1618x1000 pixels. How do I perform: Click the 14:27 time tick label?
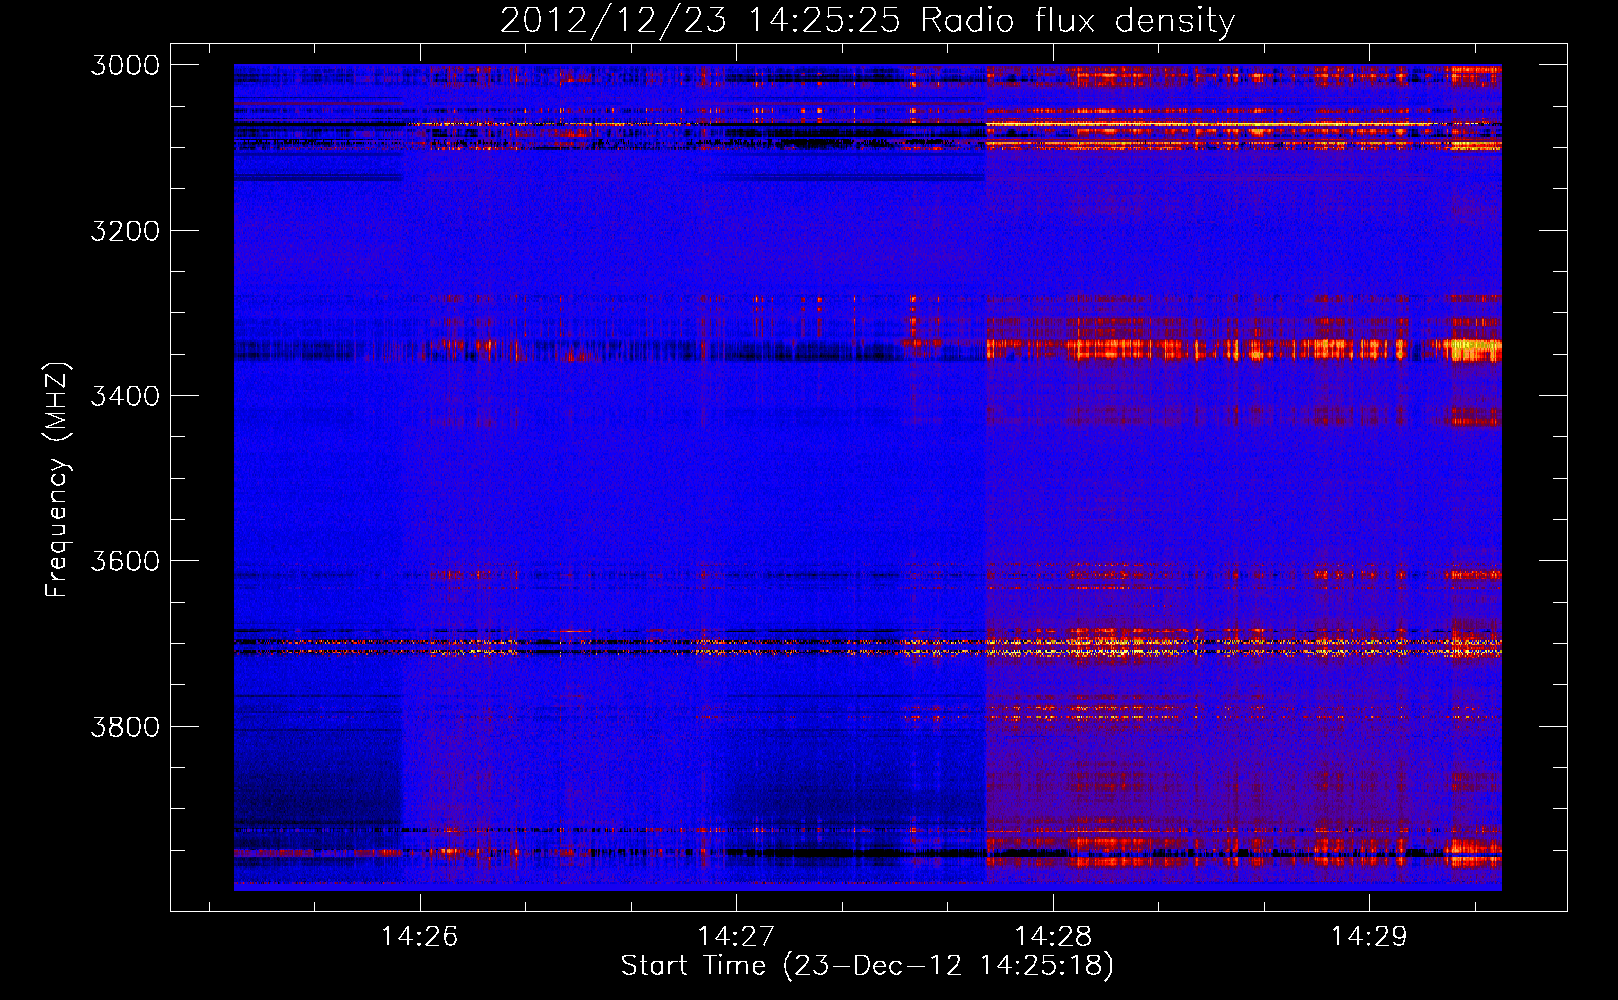[x=736, y=937]
